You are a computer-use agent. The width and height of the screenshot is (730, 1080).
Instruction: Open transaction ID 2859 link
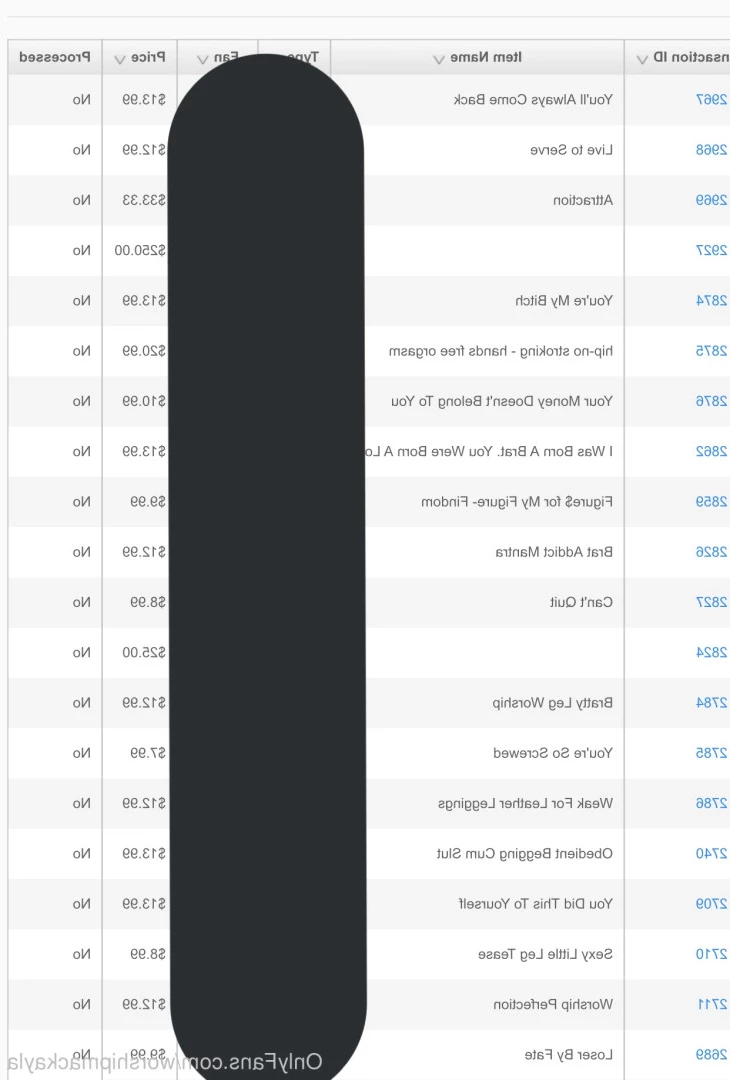(x=711, y=502)
